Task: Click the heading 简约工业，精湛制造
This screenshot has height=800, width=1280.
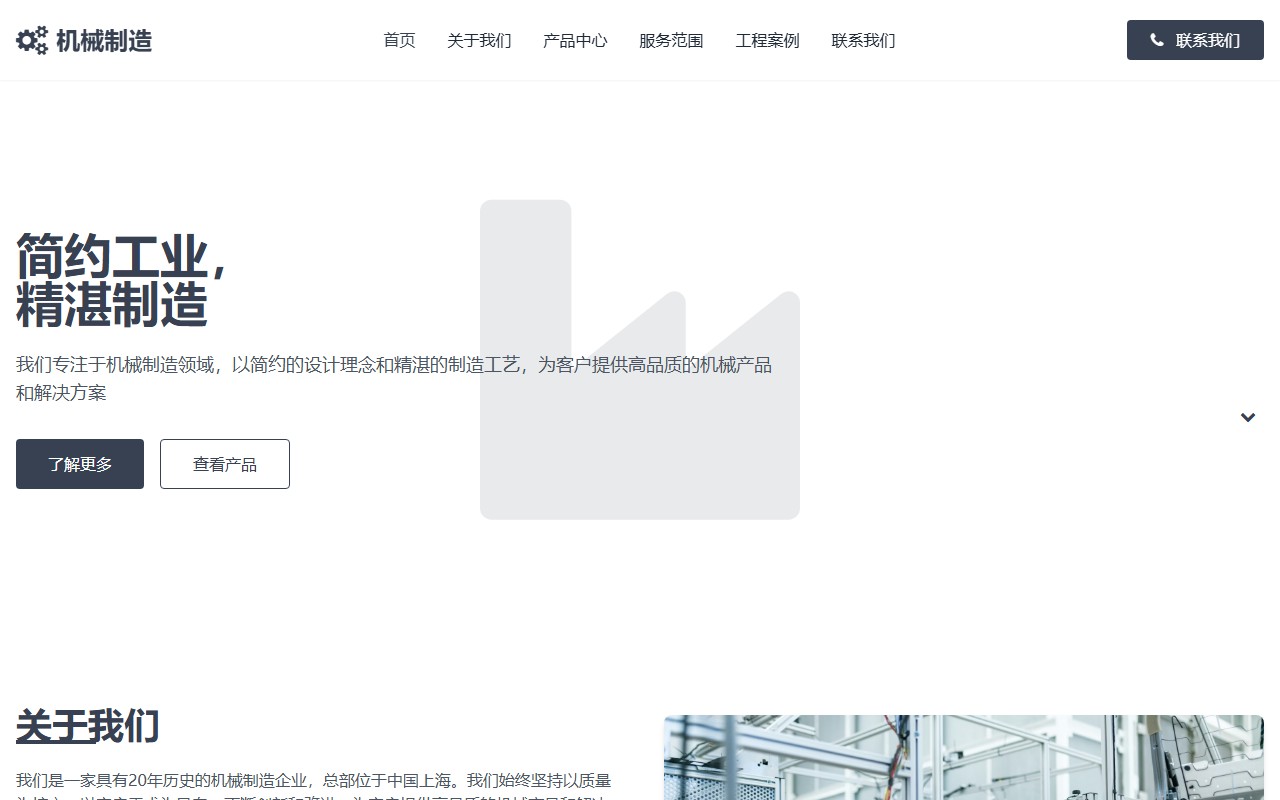Action: tap(120, 280)
